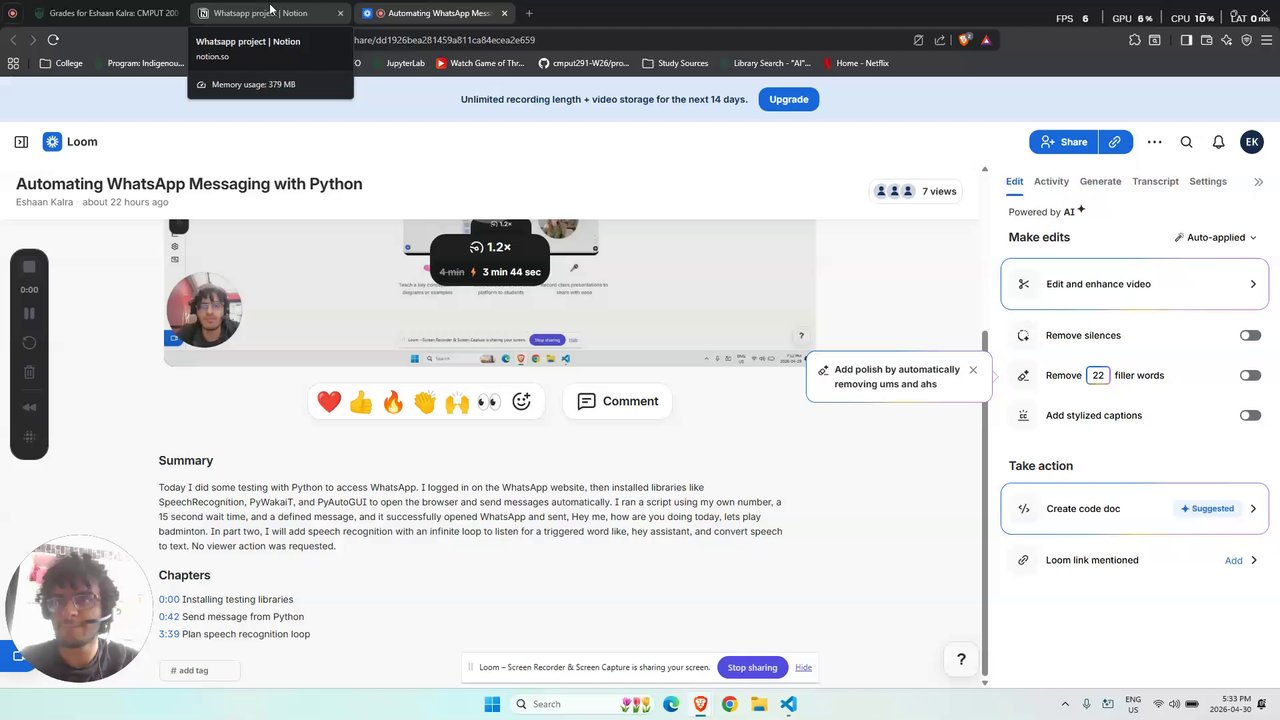The image size is (1280, 720).
Task: Click the Hide link on sharing bar
Action: [x=803, y=668]
